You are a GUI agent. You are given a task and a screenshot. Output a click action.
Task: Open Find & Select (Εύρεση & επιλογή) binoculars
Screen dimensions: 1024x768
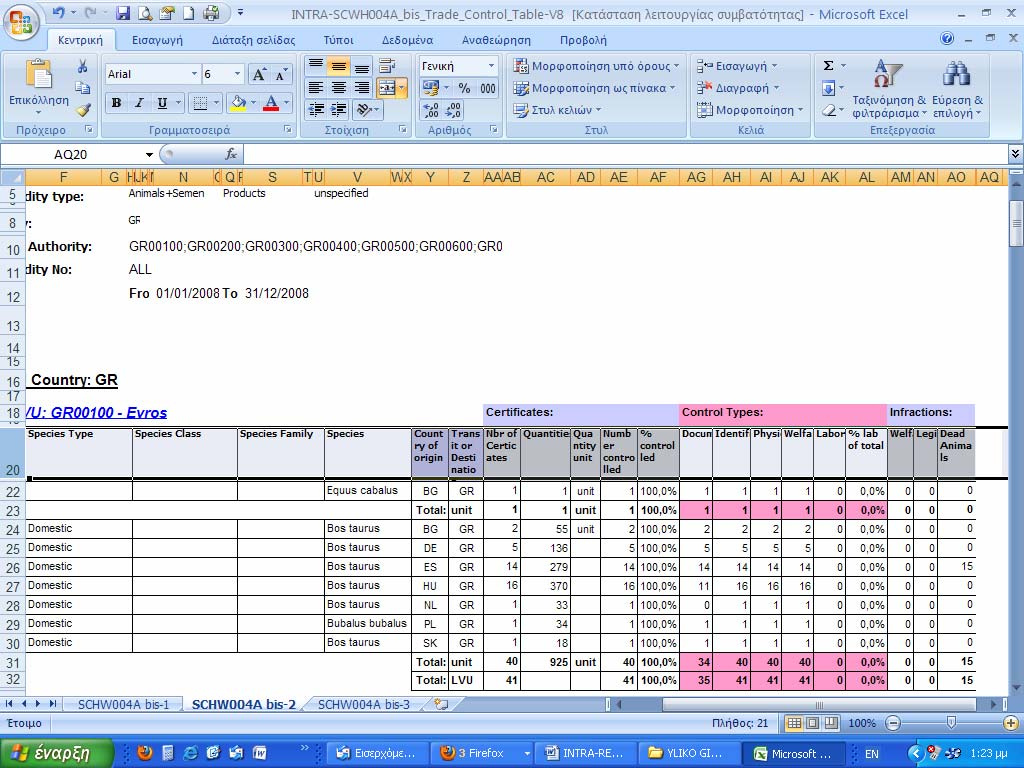tap(957, 88)
